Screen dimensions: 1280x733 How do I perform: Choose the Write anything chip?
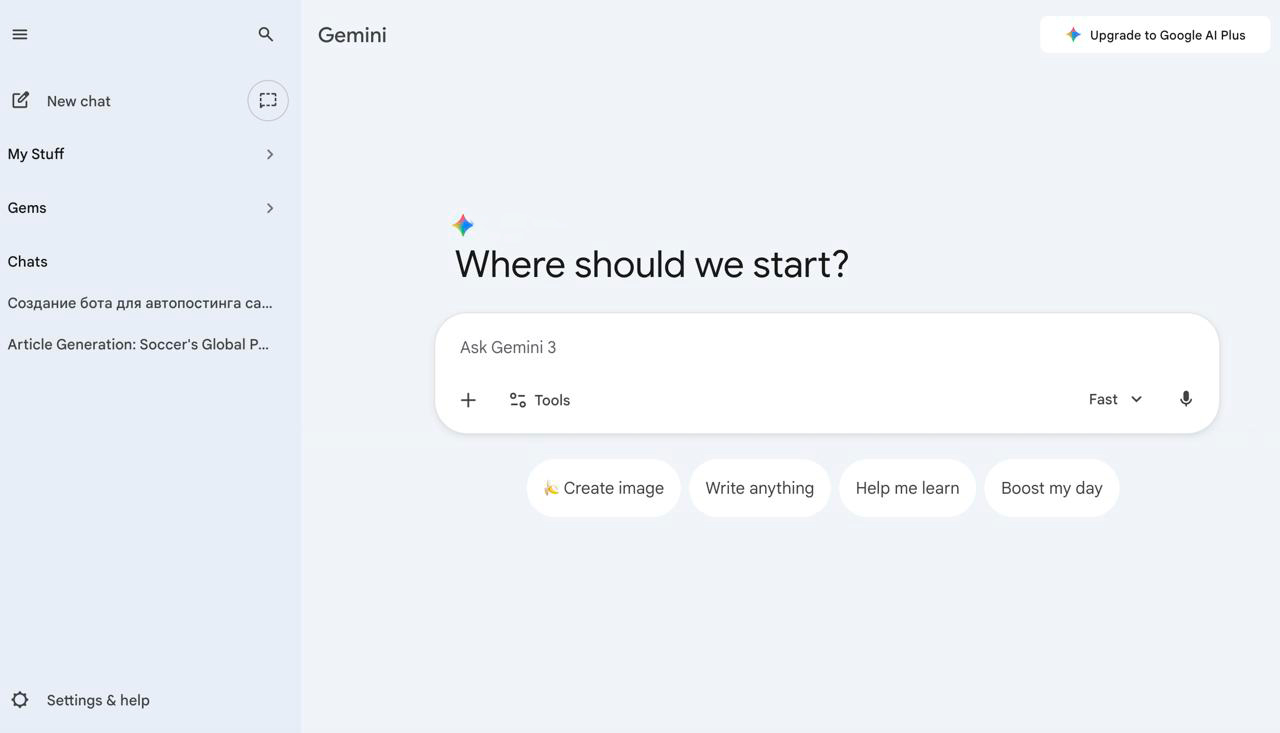coord(760,488)
